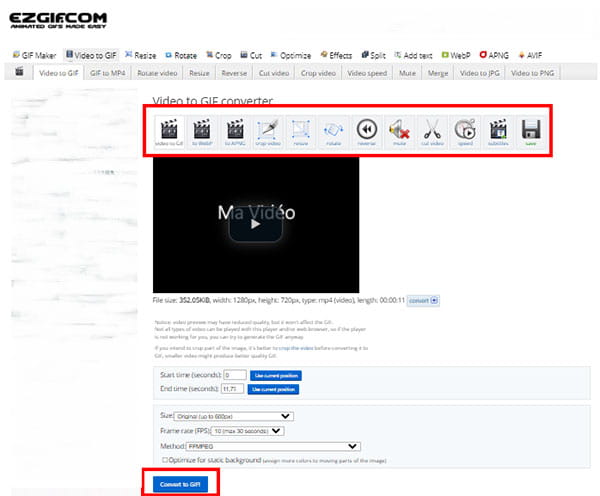Click the save floppy disk icon
Viewport: 600px width, 496px height.
click(530, 132)
